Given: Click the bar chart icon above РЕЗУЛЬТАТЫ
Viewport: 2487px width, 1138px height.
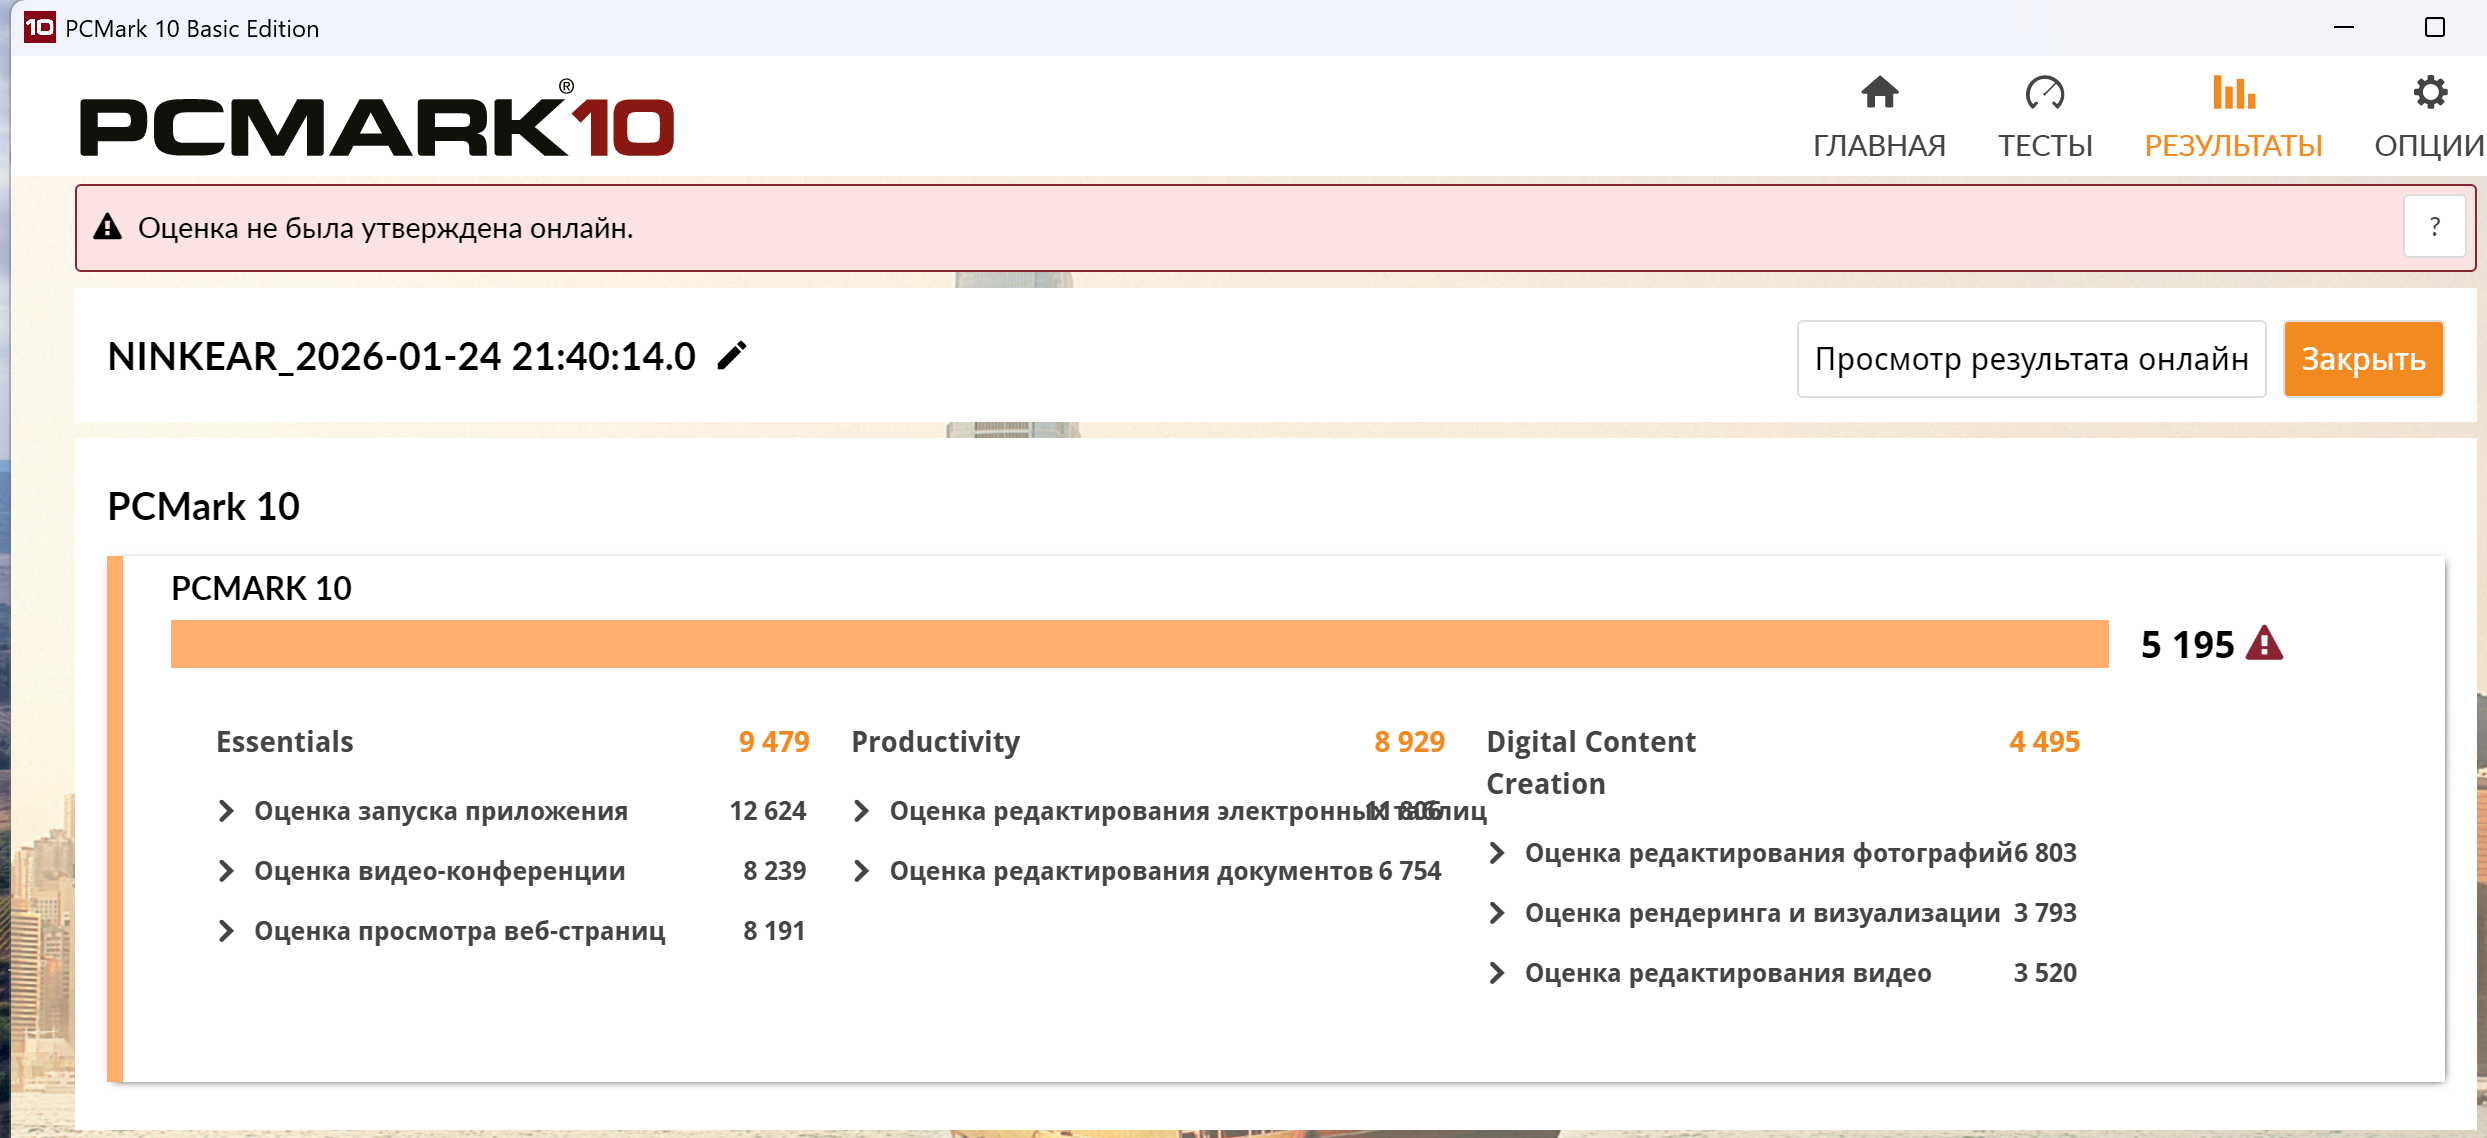Looking at the screenshot, I should (x=2233, y=93).
